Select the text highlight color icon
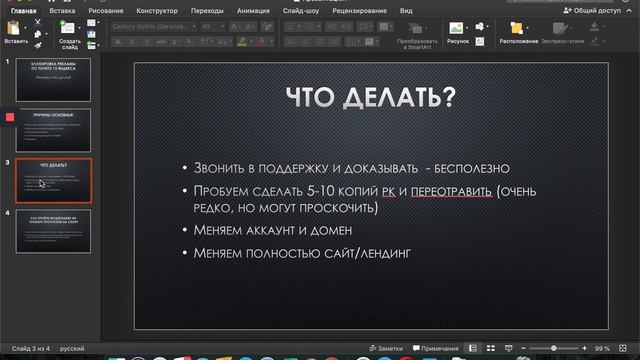Image resolution: width=640 pixels, height=360 pixels. click(x=242, y=42)
